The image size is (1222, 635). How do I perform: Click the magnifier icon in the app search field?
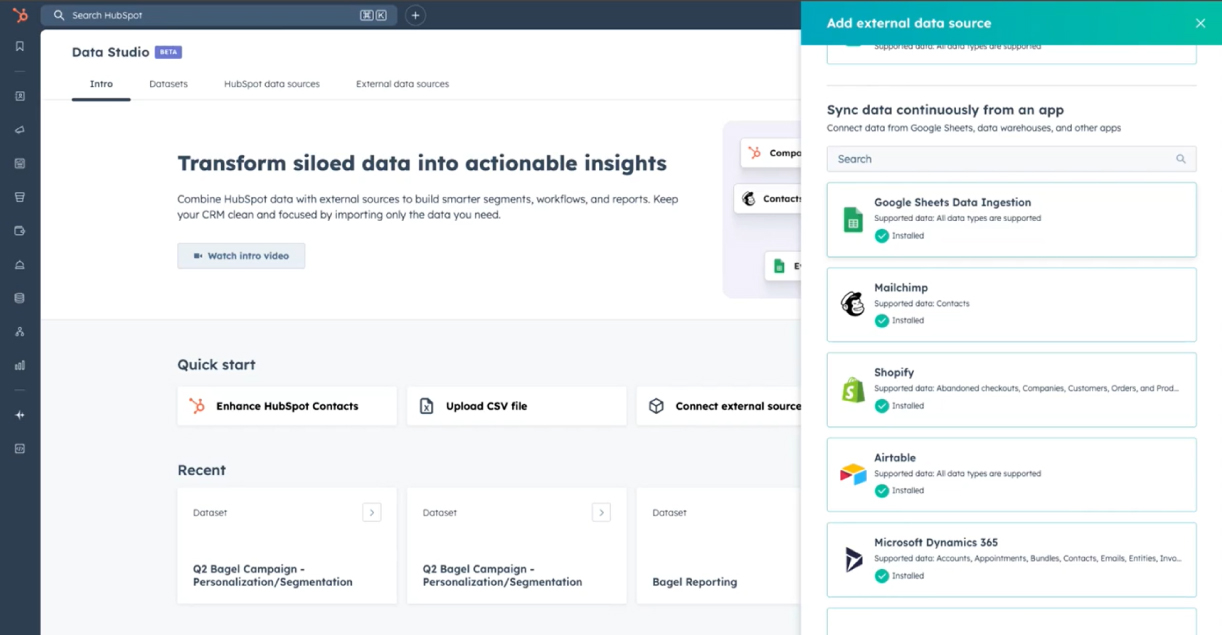1180,159
